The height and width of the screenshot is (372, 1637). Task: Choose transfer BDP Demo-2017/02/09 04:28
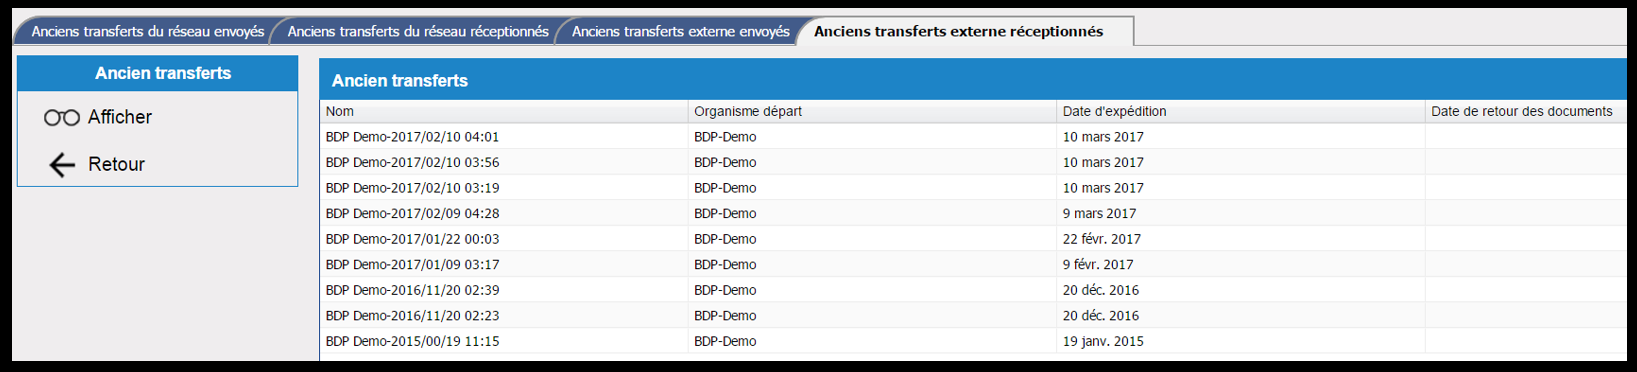coord(973,213)
